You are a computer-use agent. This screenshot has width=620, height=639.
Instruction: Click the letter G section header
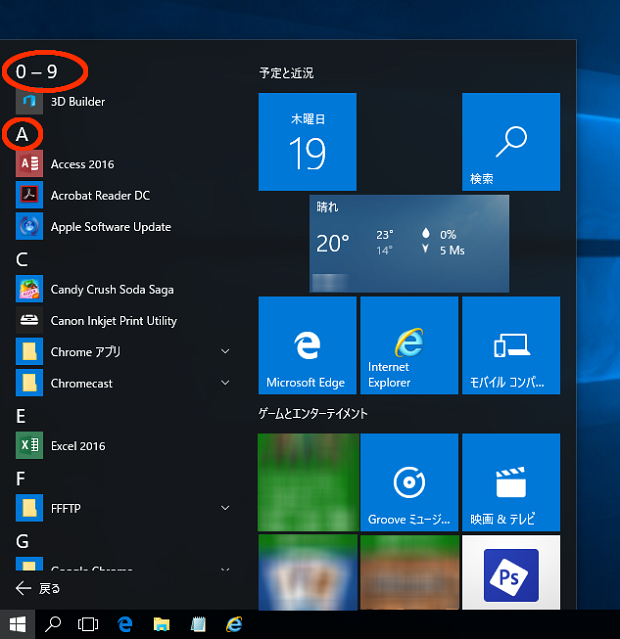[x=22, y=541]
